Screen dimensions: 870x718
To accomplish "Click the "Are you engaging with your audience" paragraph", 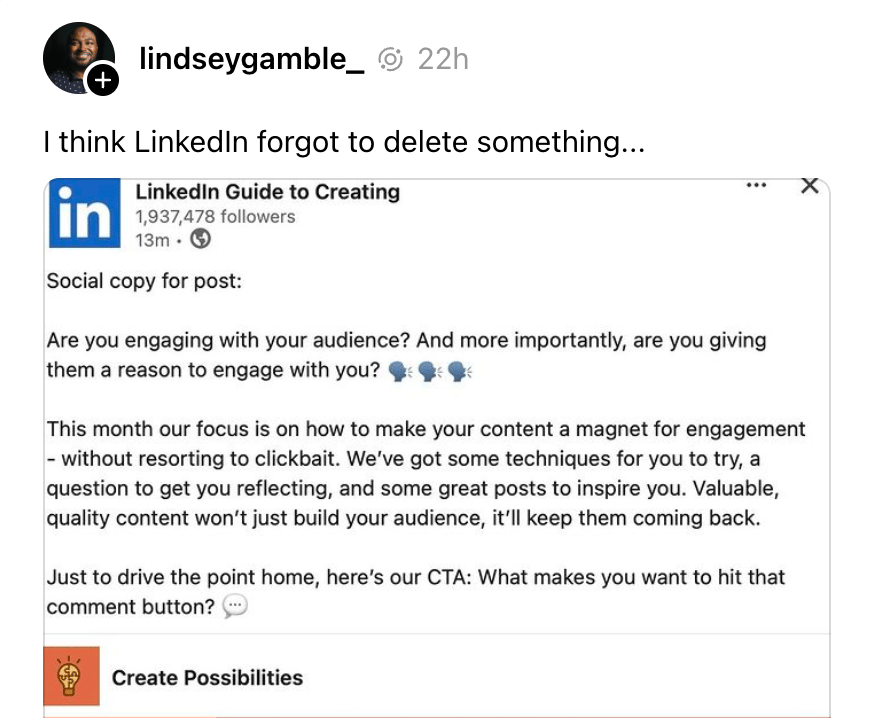I will (x=406, y=354).
